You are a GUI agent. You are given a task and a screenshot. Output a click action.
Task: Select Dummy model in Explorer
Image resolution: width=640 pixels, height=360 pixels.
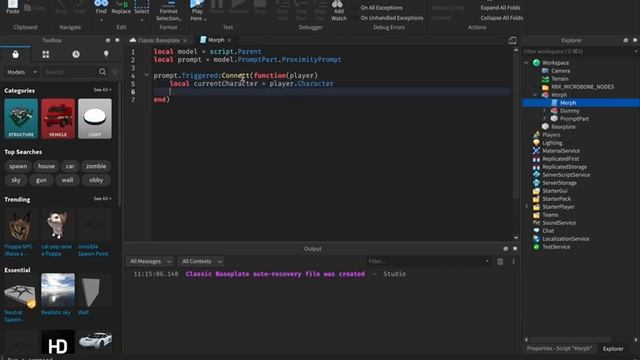tap(569, 111)
